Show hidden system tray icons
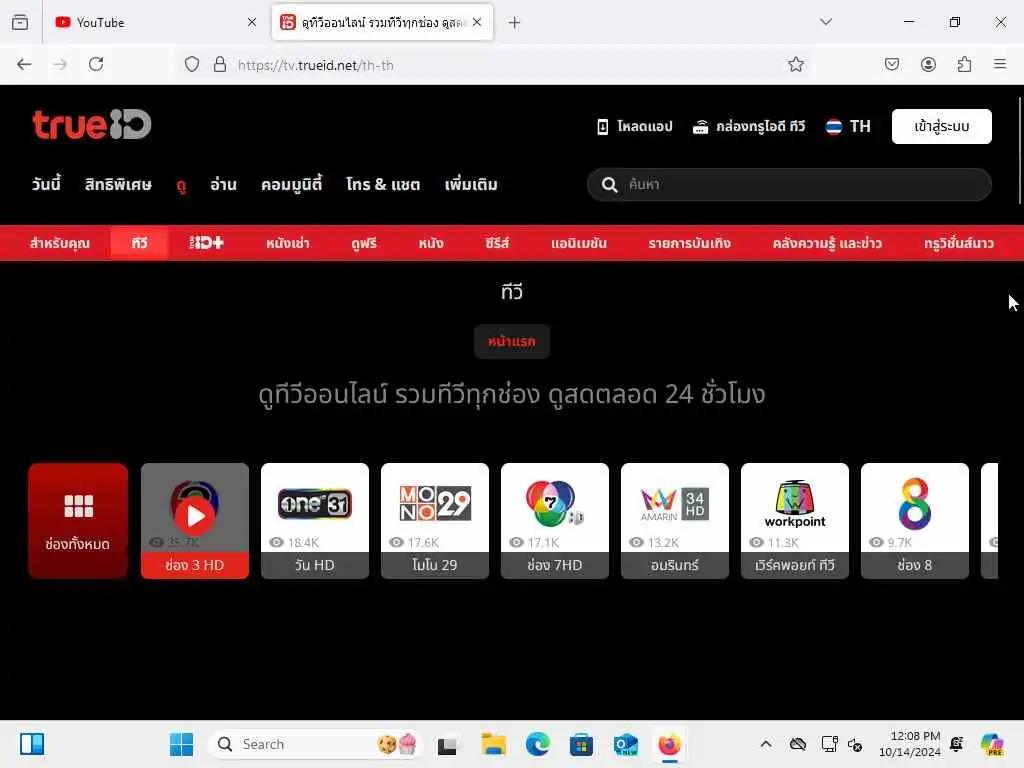1024x768 pixels. coord(766,744)
